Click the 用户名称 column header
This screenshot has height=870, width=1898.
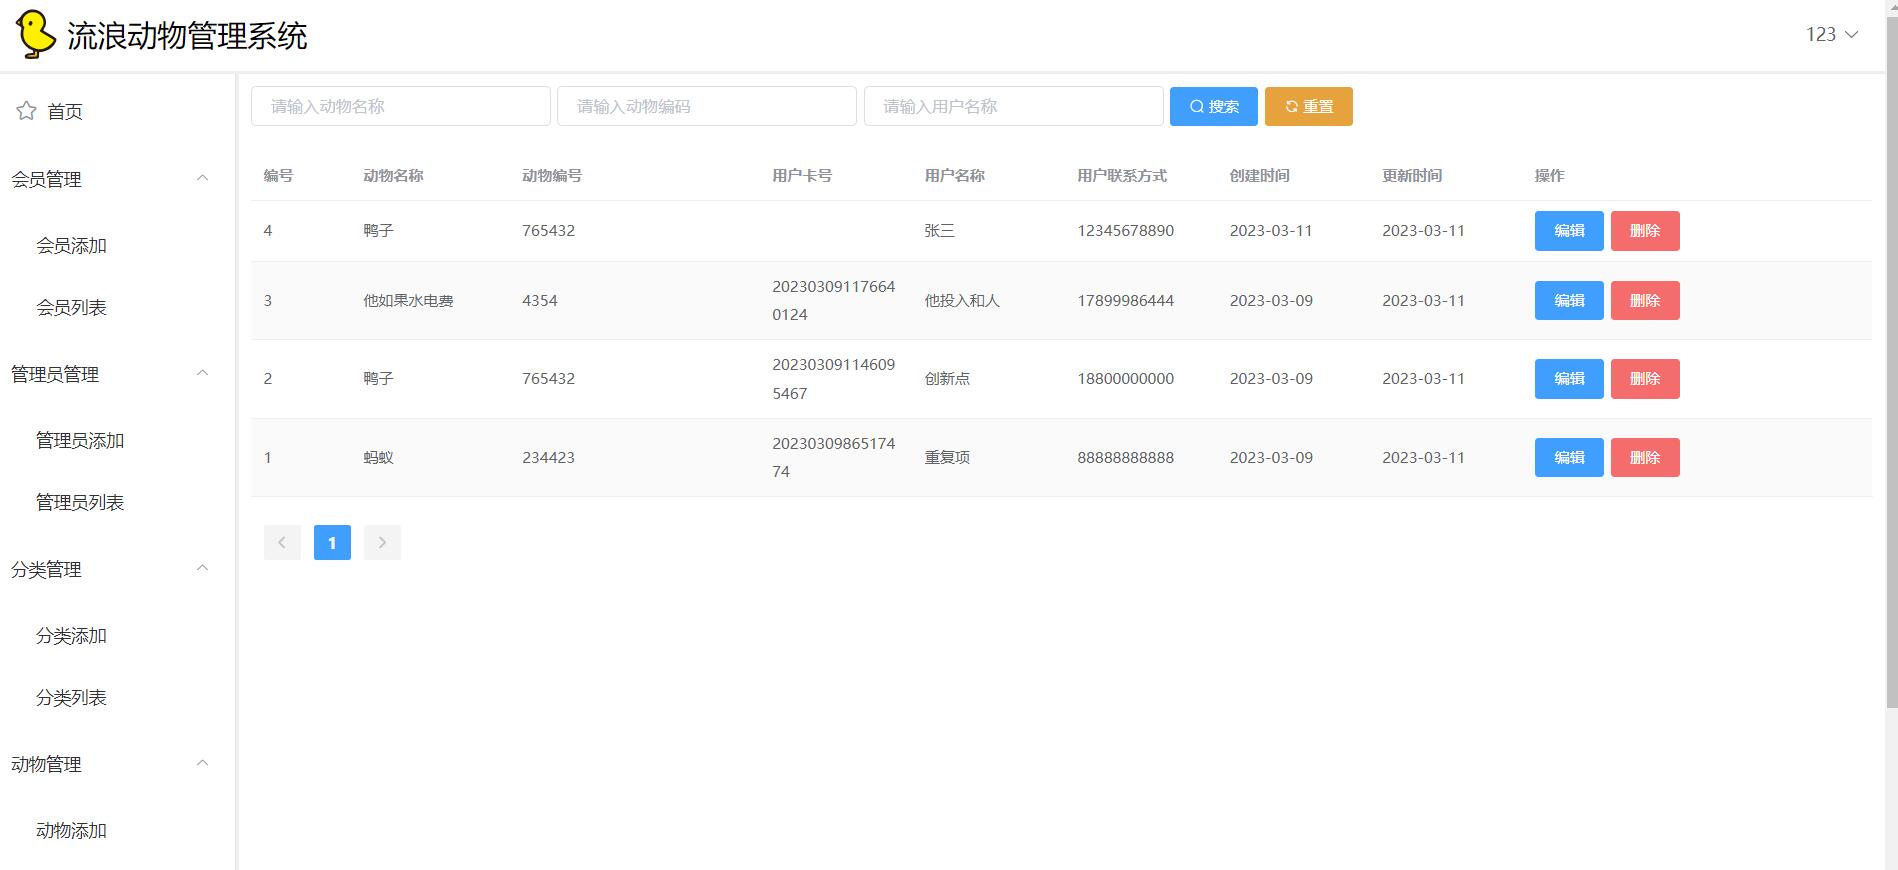tap(954, 176)
